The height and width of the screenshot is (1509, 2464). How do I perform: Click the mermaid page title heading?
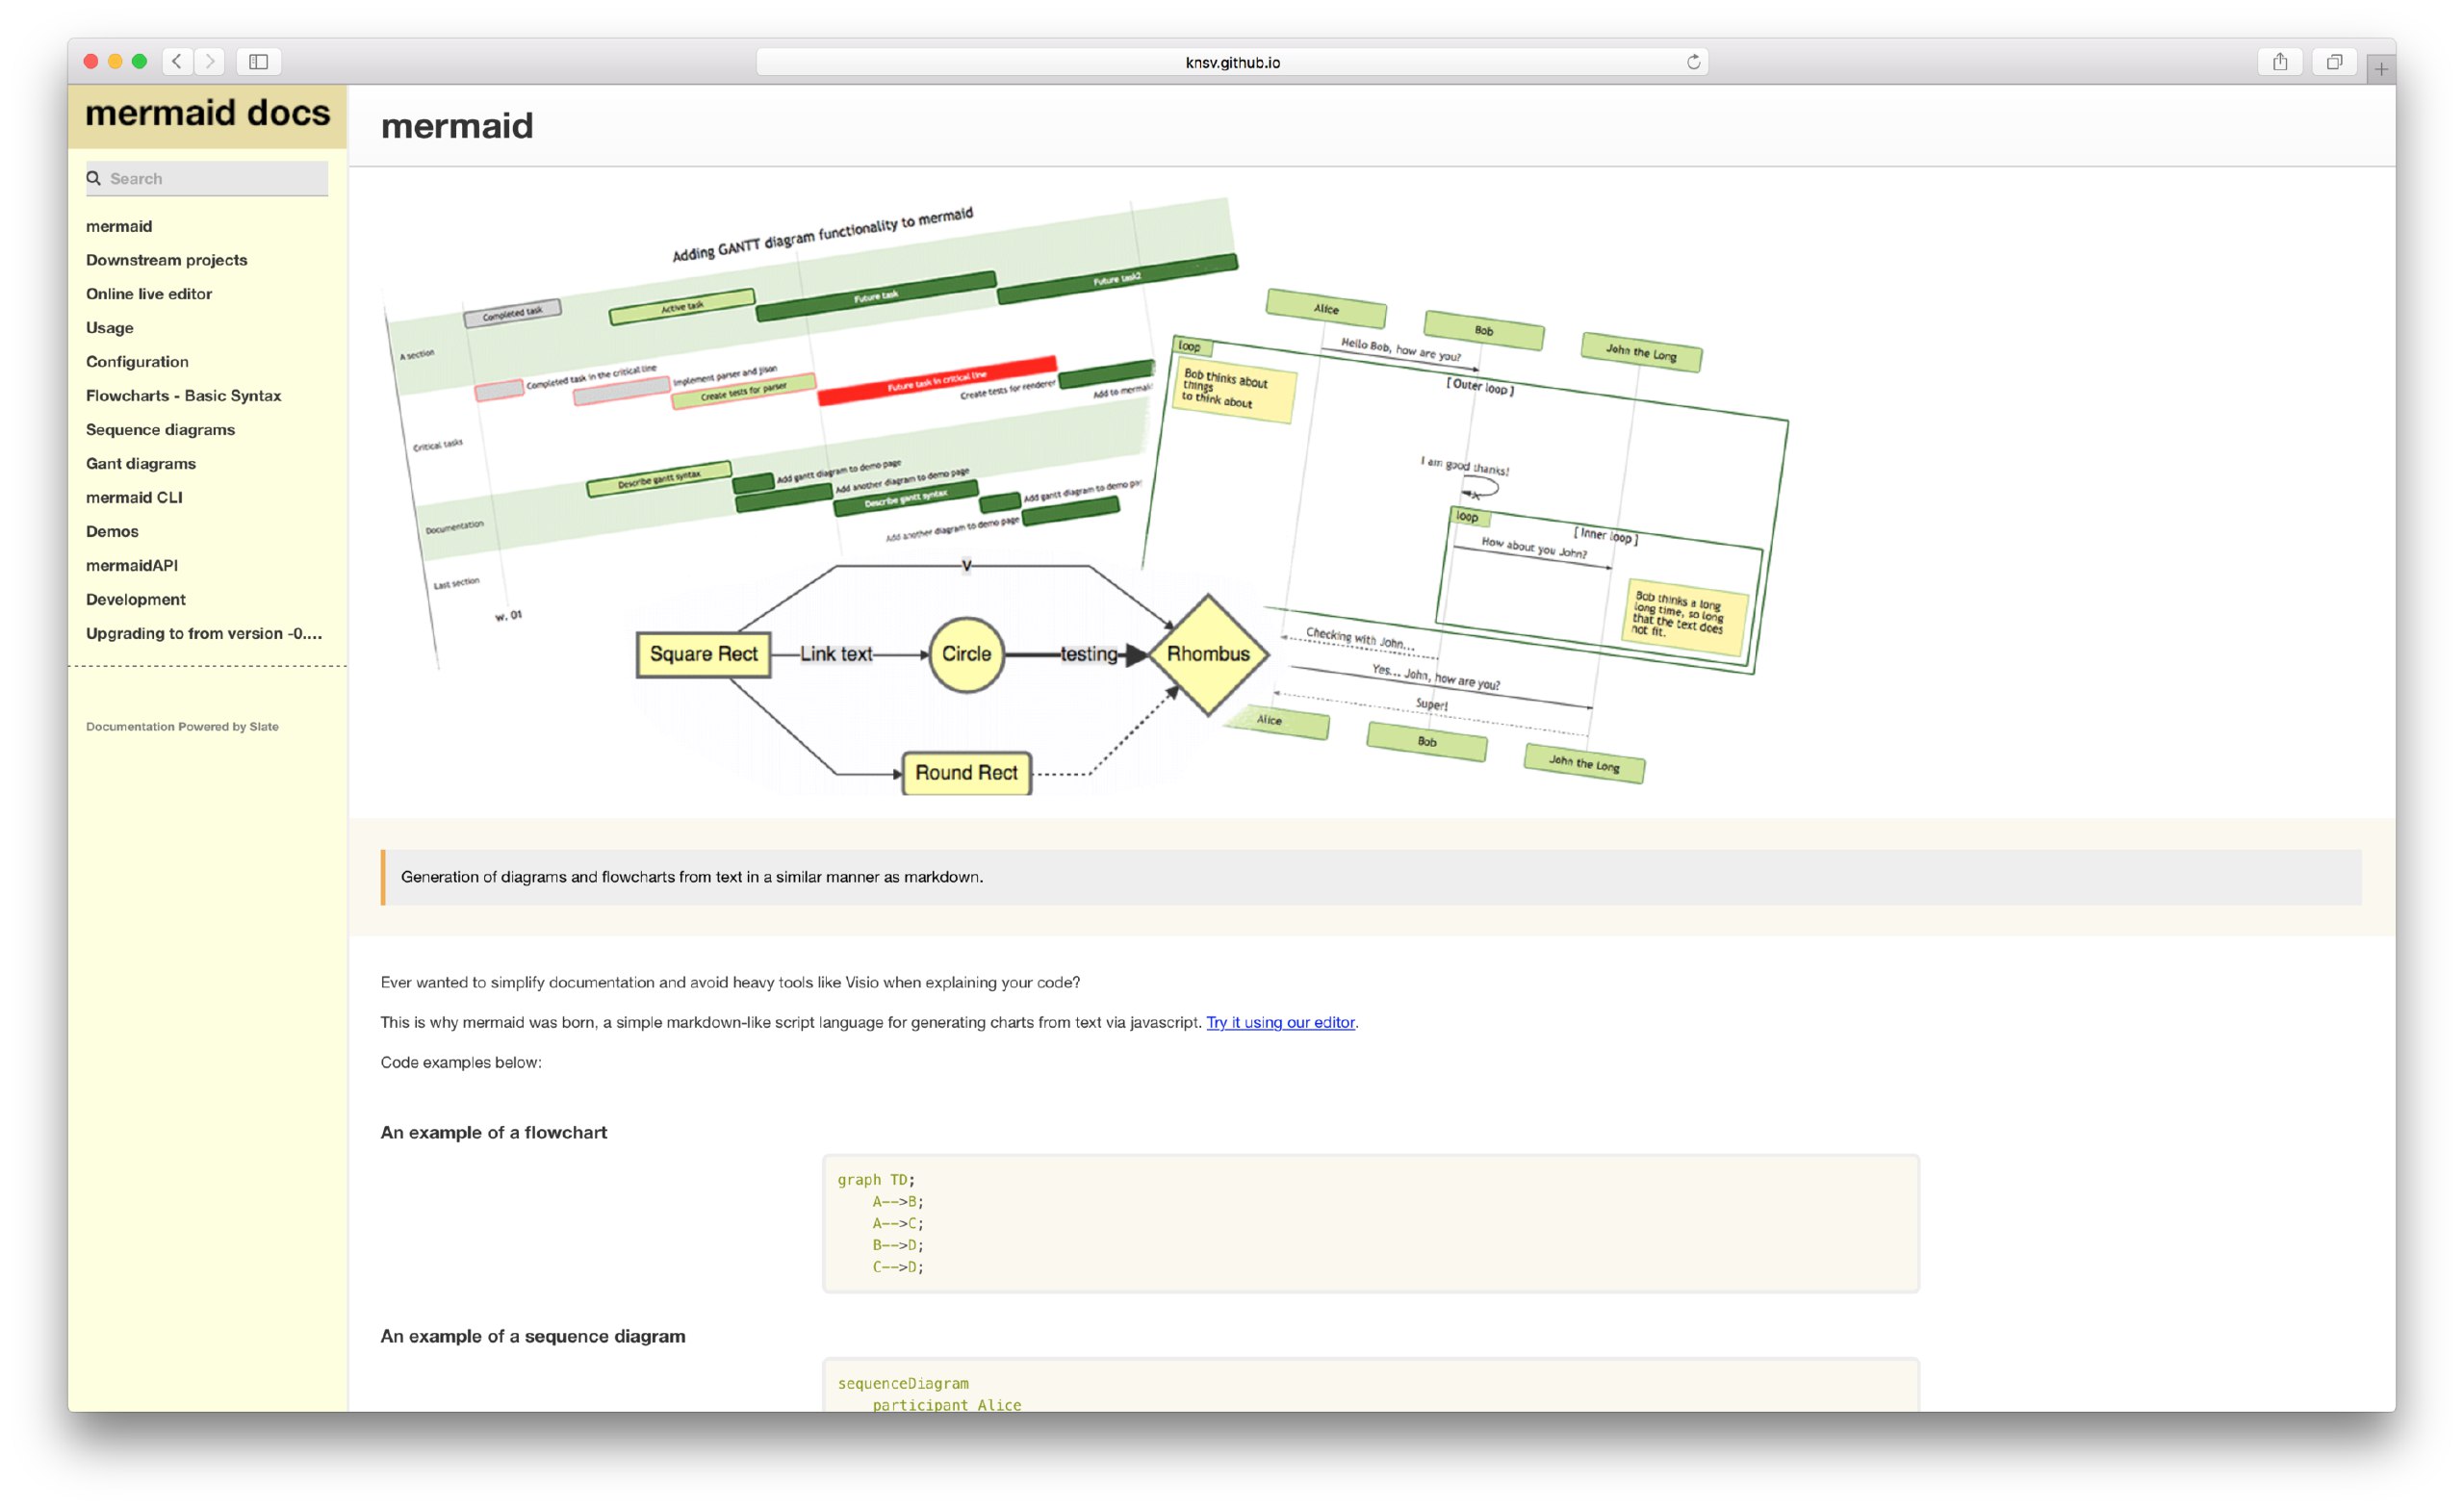click(x=457, y=126)
